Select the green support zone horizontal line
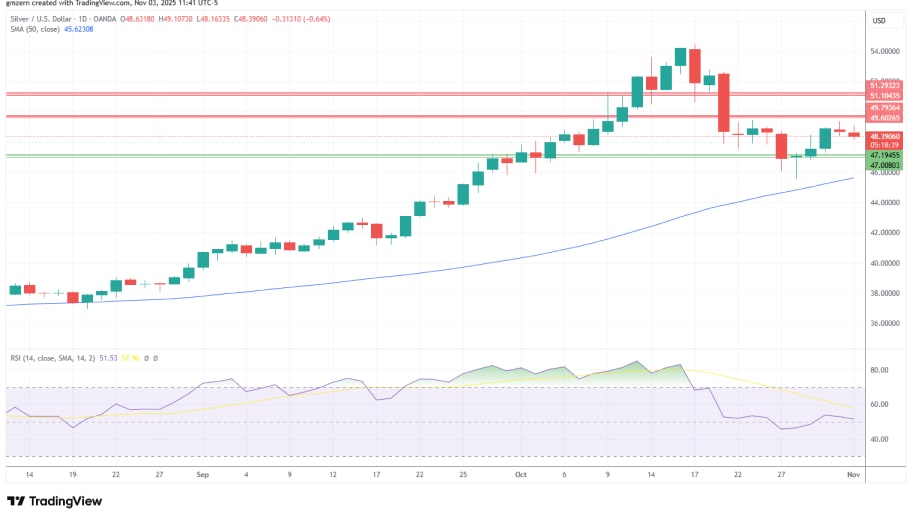The image size is (912, 513). pyautogui.click(x=300, y=155)
